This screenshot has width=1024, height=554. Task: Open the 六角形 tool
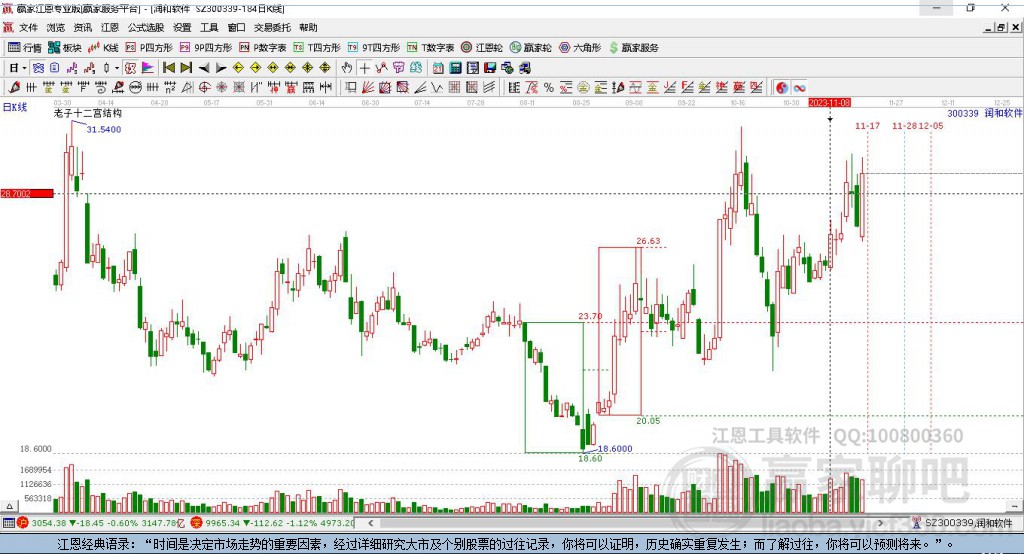[x=580, y=48]
